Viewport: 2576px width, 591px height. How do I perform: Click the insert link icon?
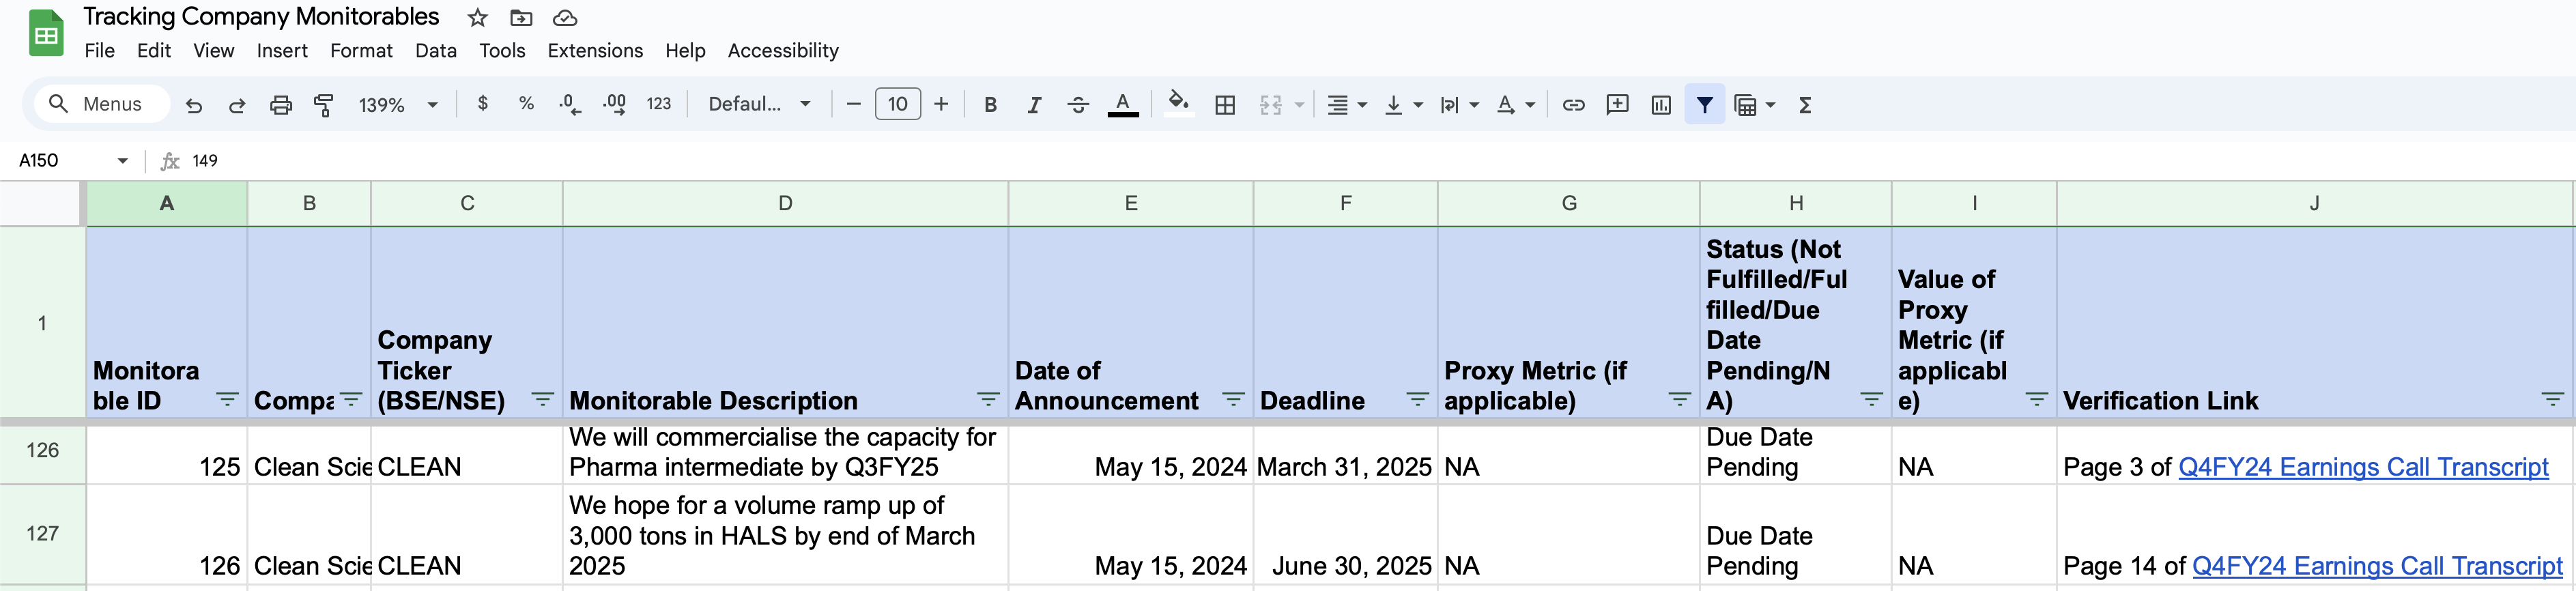coord(1573,105)
